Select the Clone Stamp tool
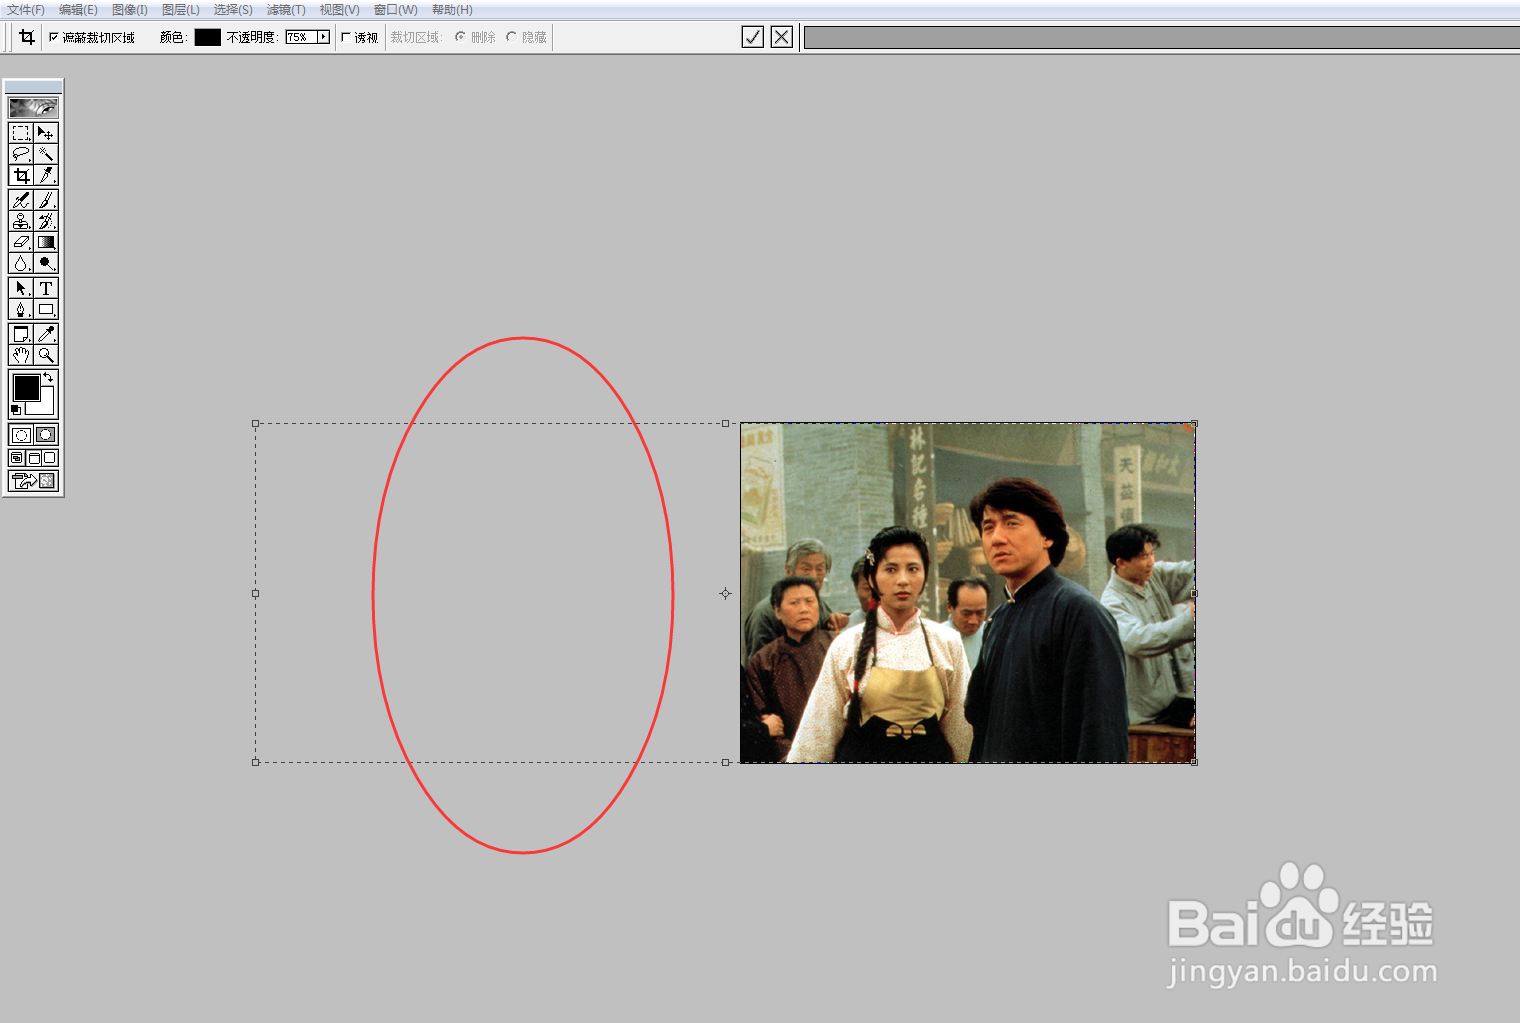 tap(21, 221)
